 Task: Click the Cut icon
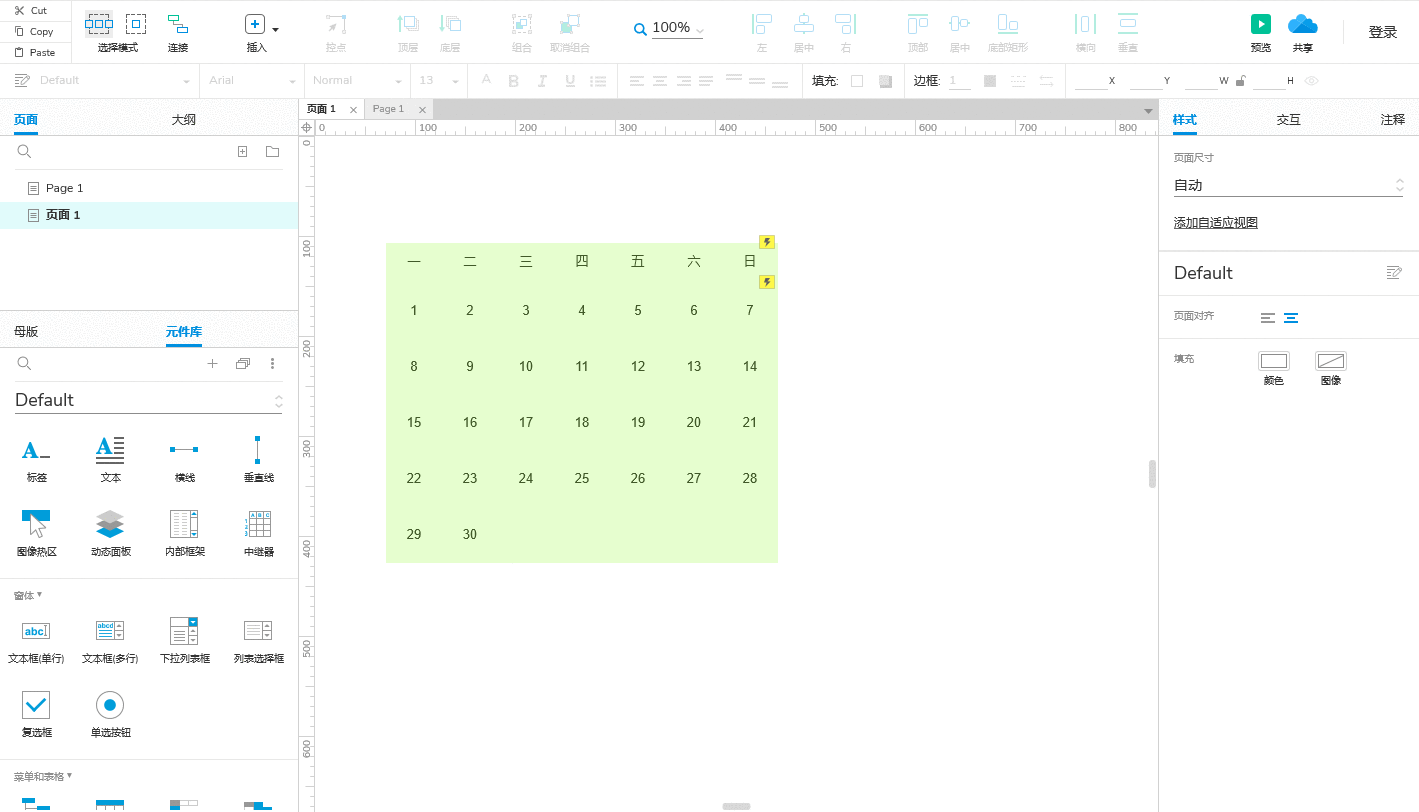(x=19, y=10)
